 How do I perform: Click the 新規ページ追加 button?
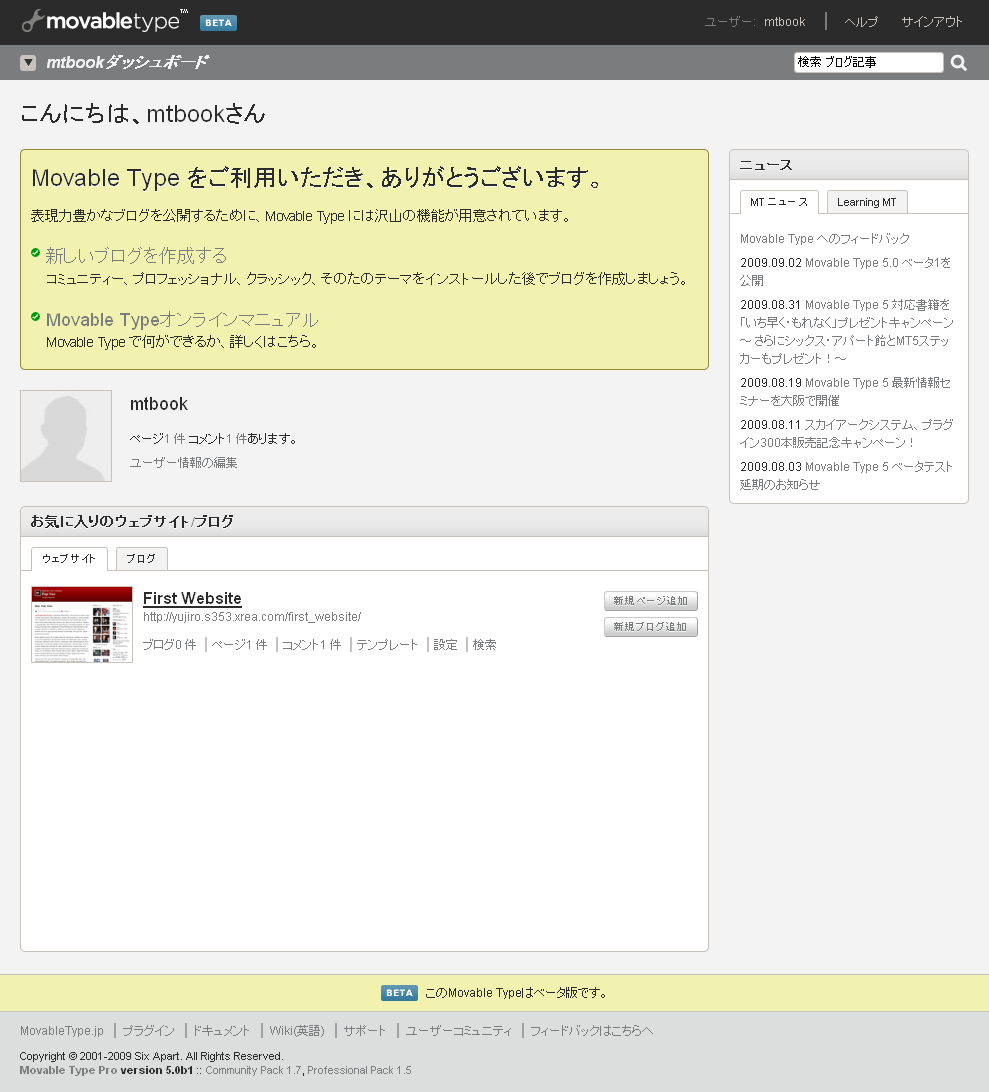[651, 600]
